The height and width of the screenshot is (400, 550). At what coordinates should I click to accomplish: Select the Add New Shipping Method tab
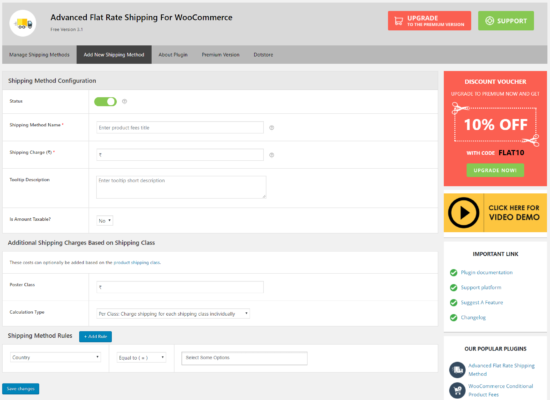tap(114, 55)
